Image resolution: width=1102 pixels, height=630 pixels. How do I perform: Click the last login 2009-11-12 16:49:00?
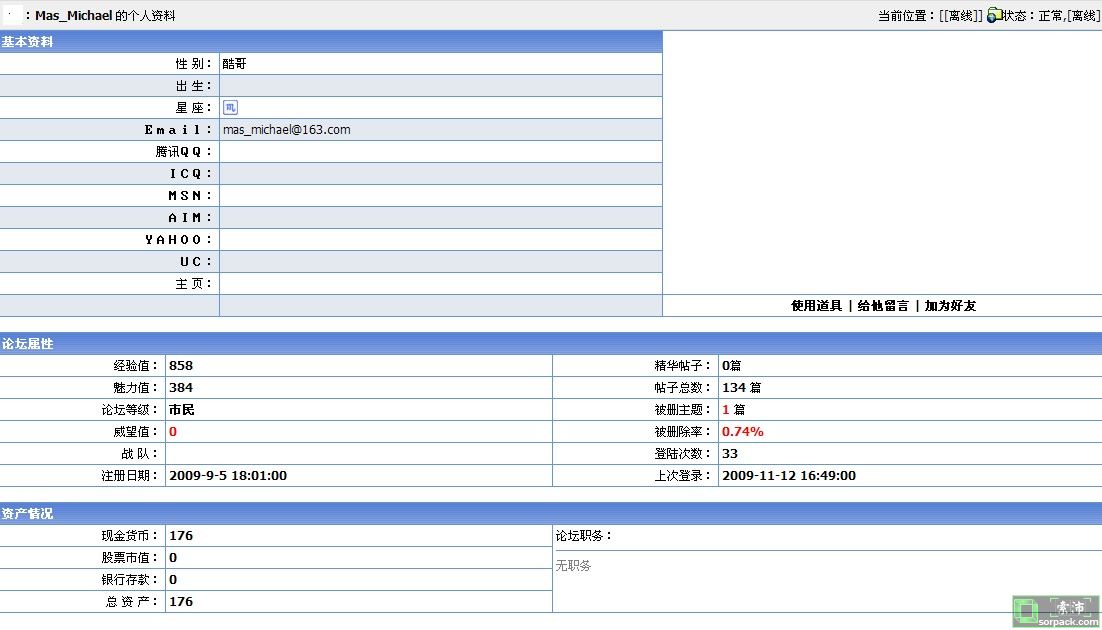[788, 476]
